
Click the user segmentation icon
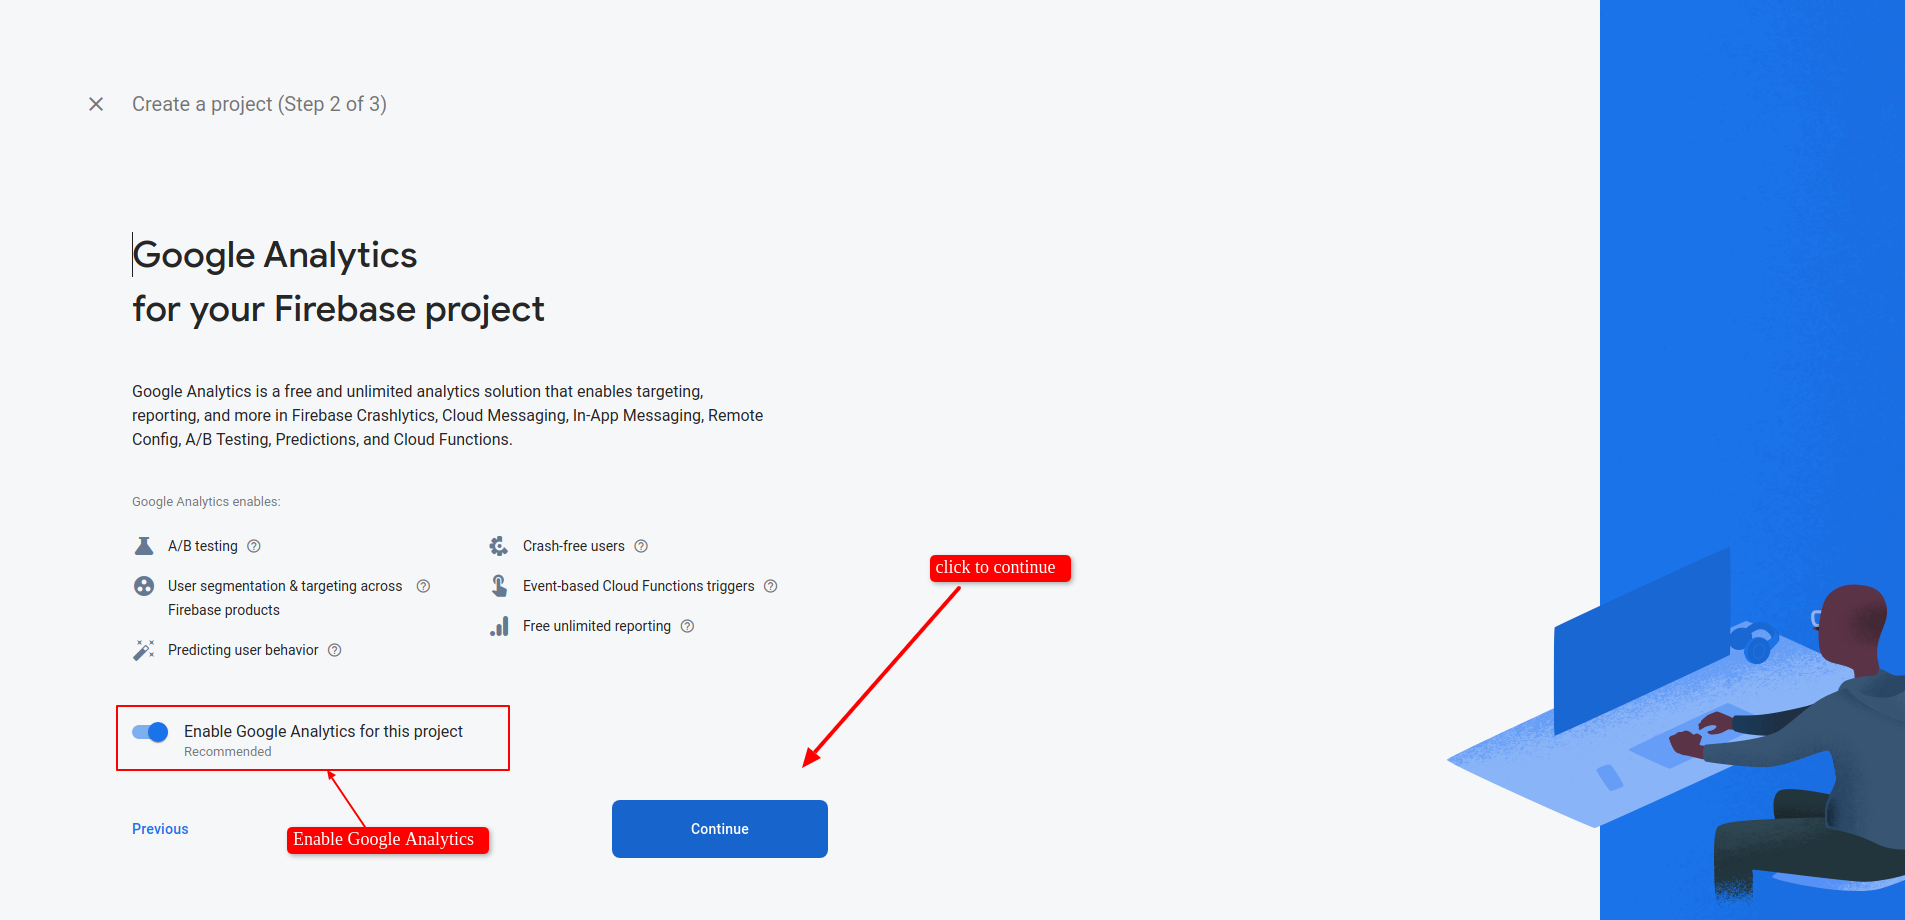point(144,586)
